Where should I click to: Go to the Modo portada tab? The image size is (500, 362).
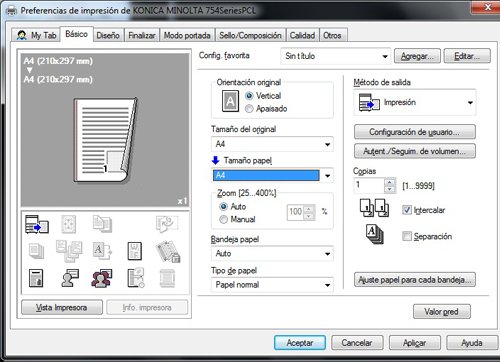[x=187, y=35]
